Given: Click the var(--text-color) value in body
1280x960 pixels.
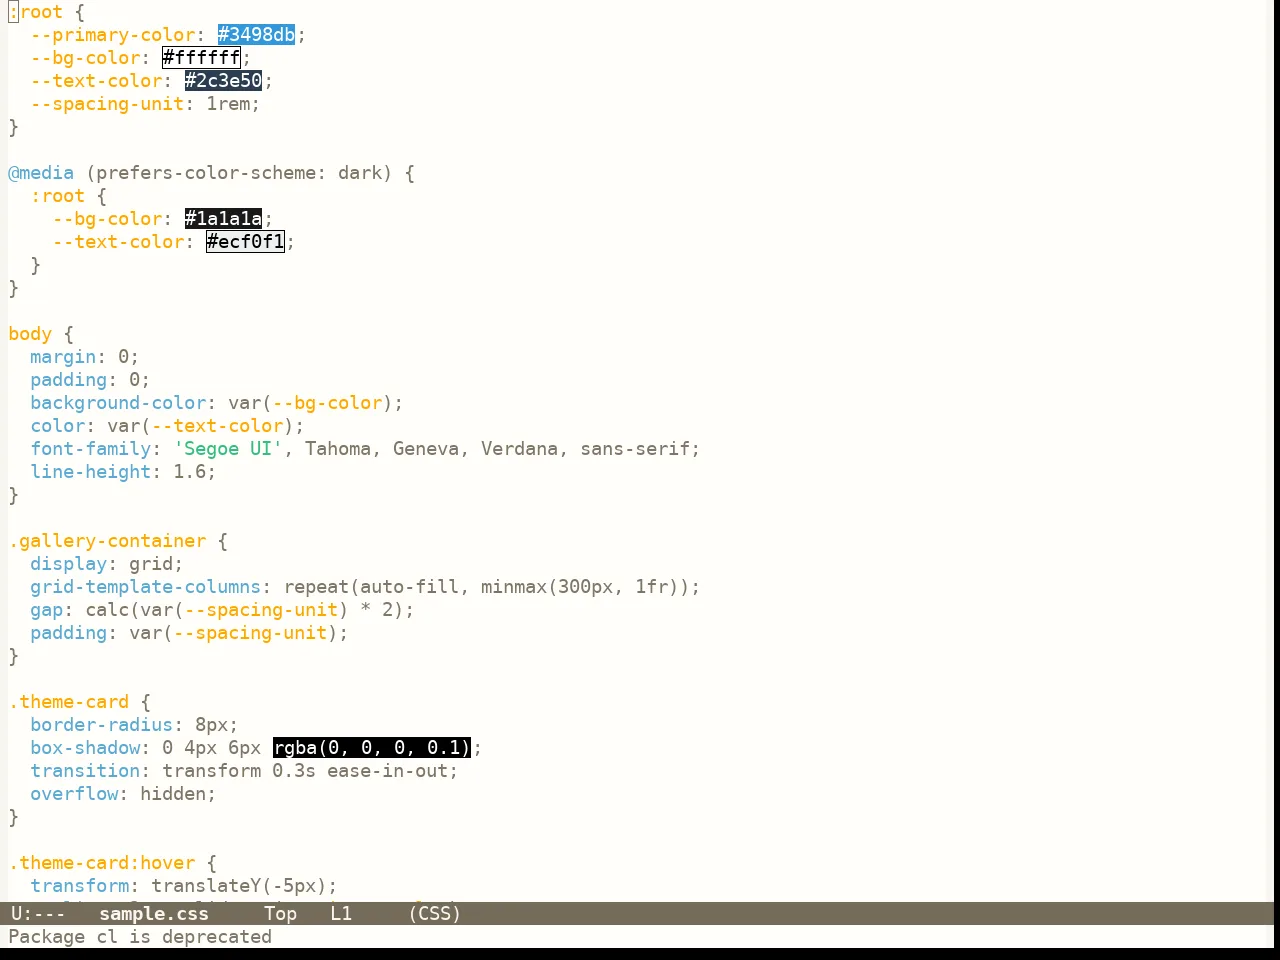Looking at the screenshot, I should [x=201, y=426].
